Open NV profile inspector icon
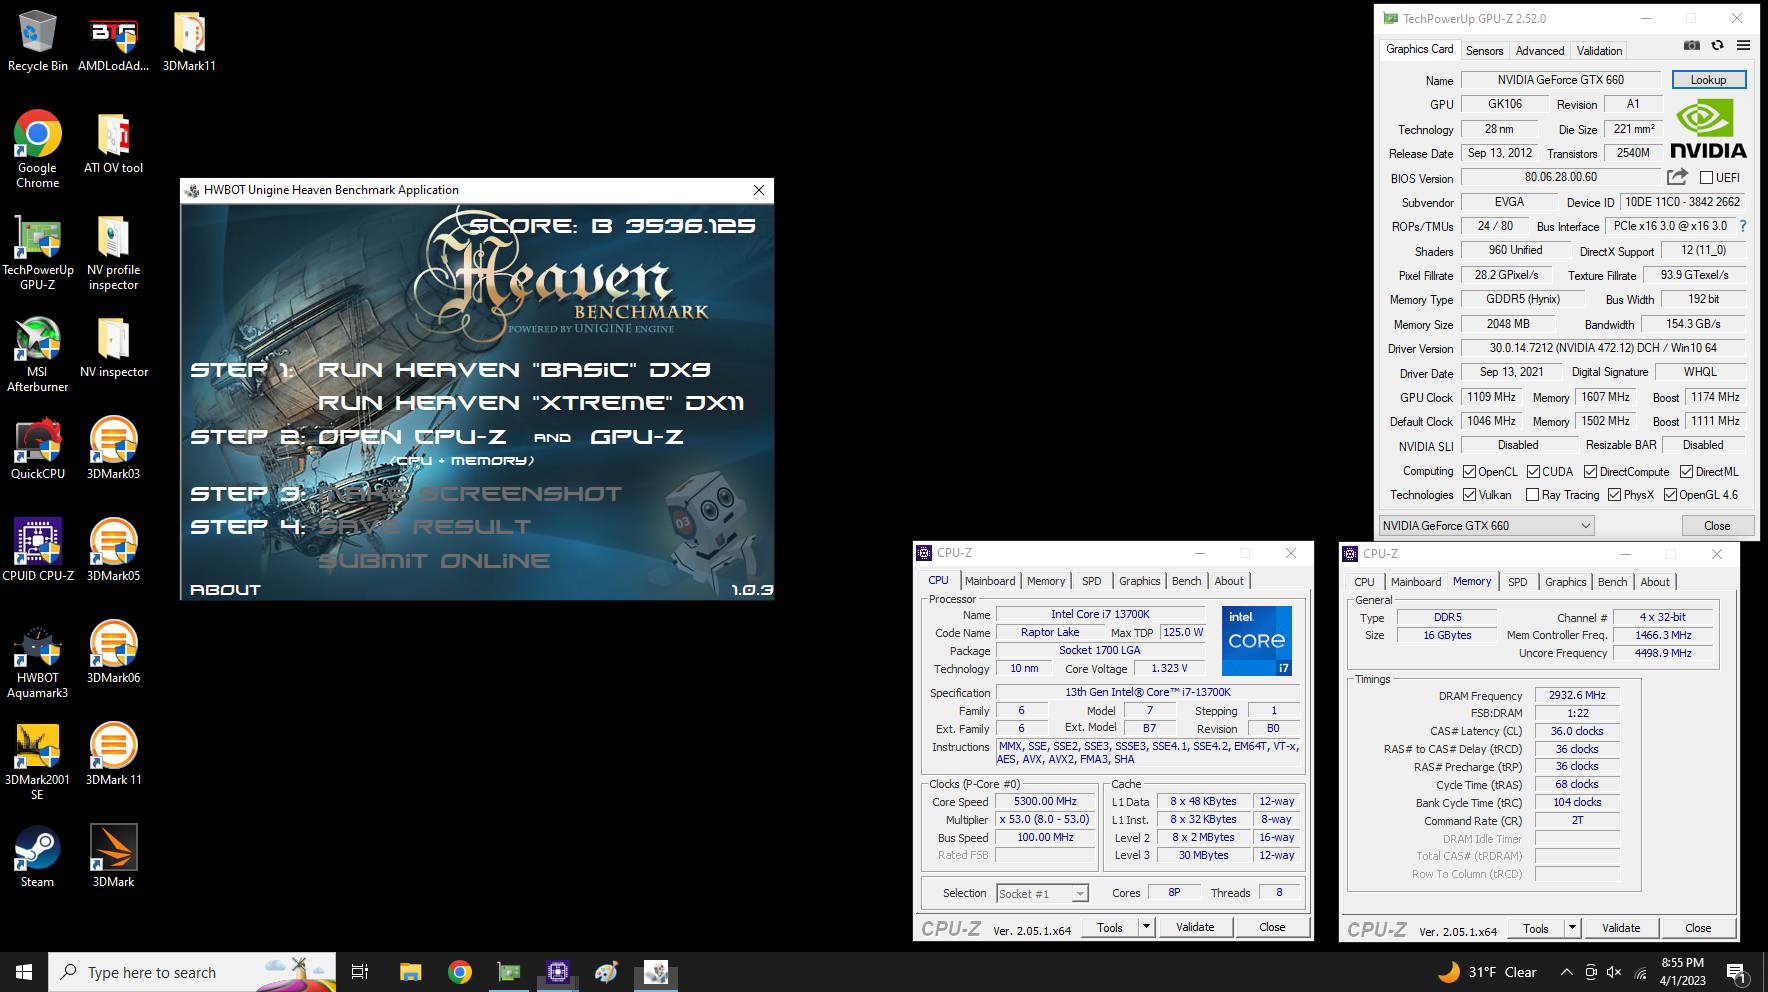Screen dimensions: 1768x992 tap(113, 251)
